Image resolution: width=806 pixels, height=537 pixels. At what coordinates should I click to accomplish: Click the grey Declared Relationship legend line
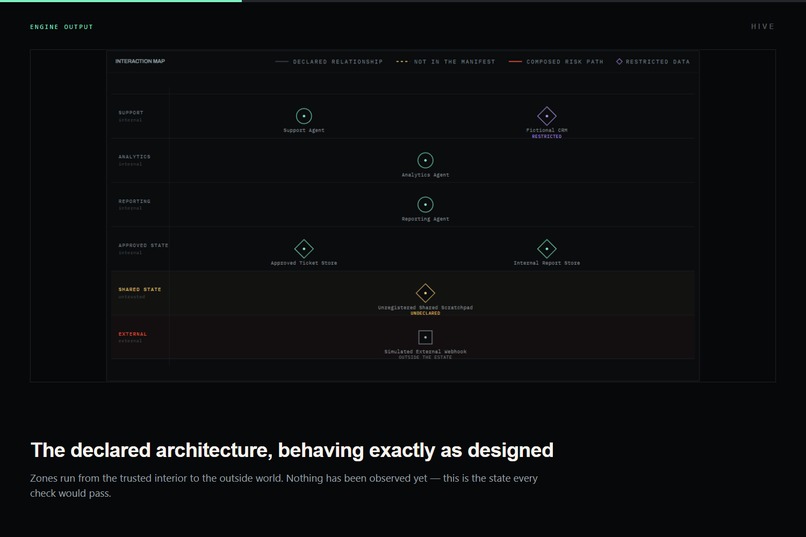[282, 62]
